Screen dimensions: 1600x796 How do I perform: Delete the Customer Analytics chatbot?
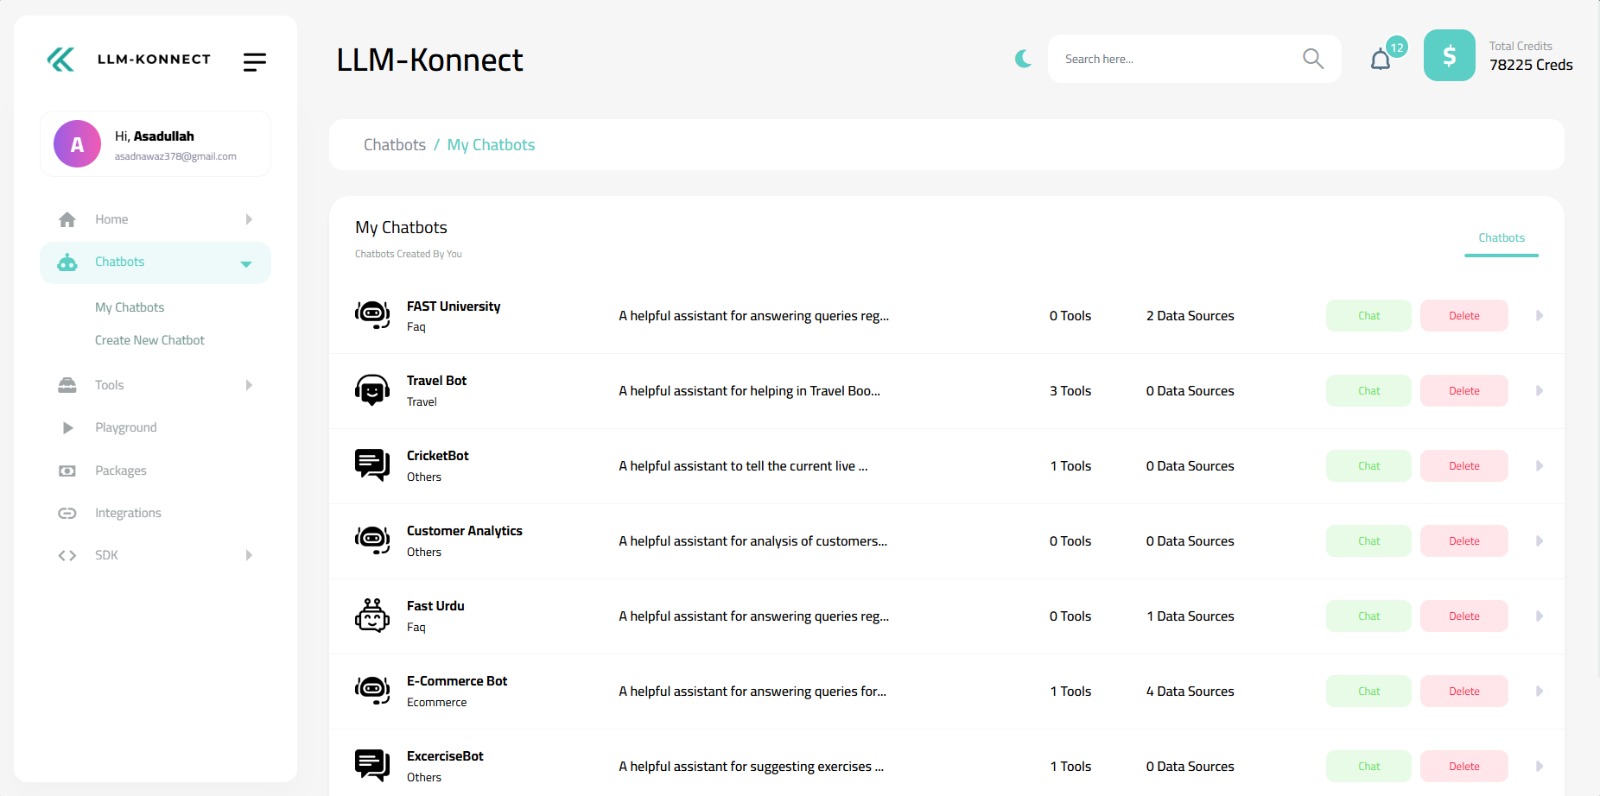[x=1463, y=541]
